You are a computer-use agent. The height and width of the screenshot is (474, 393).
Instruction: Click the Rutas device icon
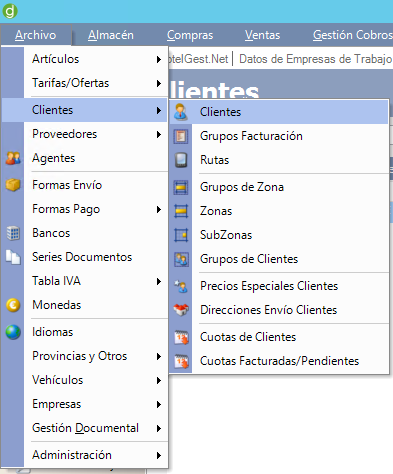tap(181, 160)
